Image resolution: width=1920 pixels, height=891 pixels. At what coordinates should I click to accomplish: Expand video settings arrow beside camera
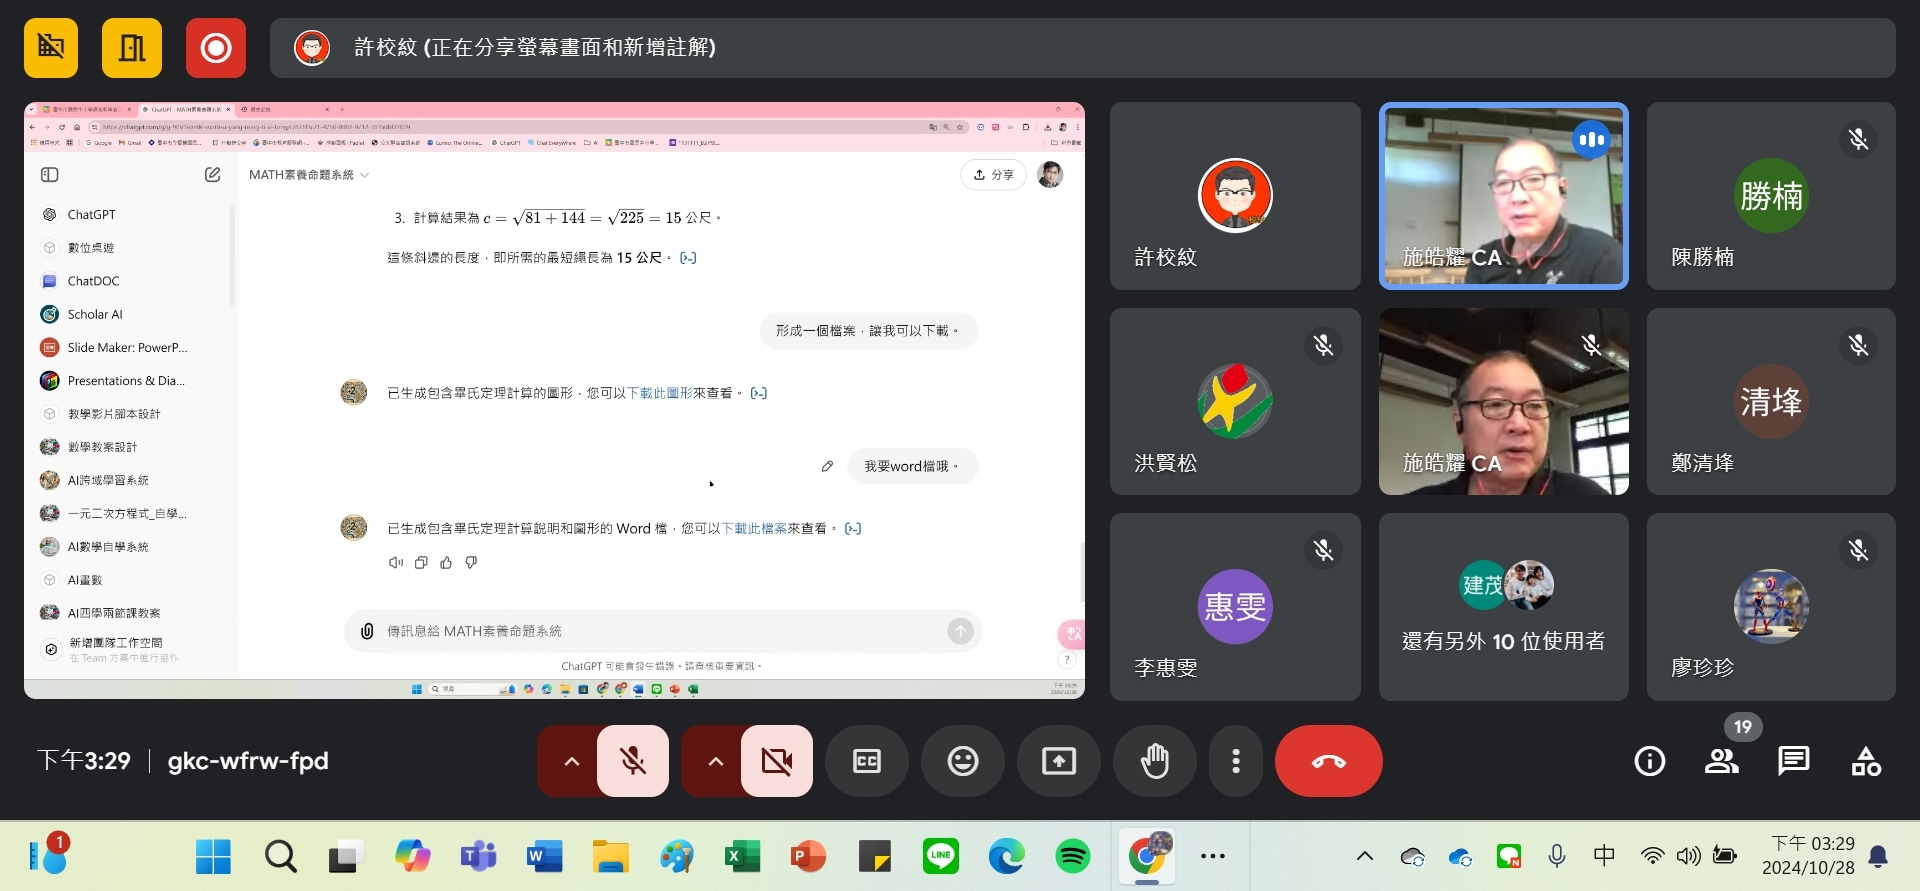coord(715,761)
